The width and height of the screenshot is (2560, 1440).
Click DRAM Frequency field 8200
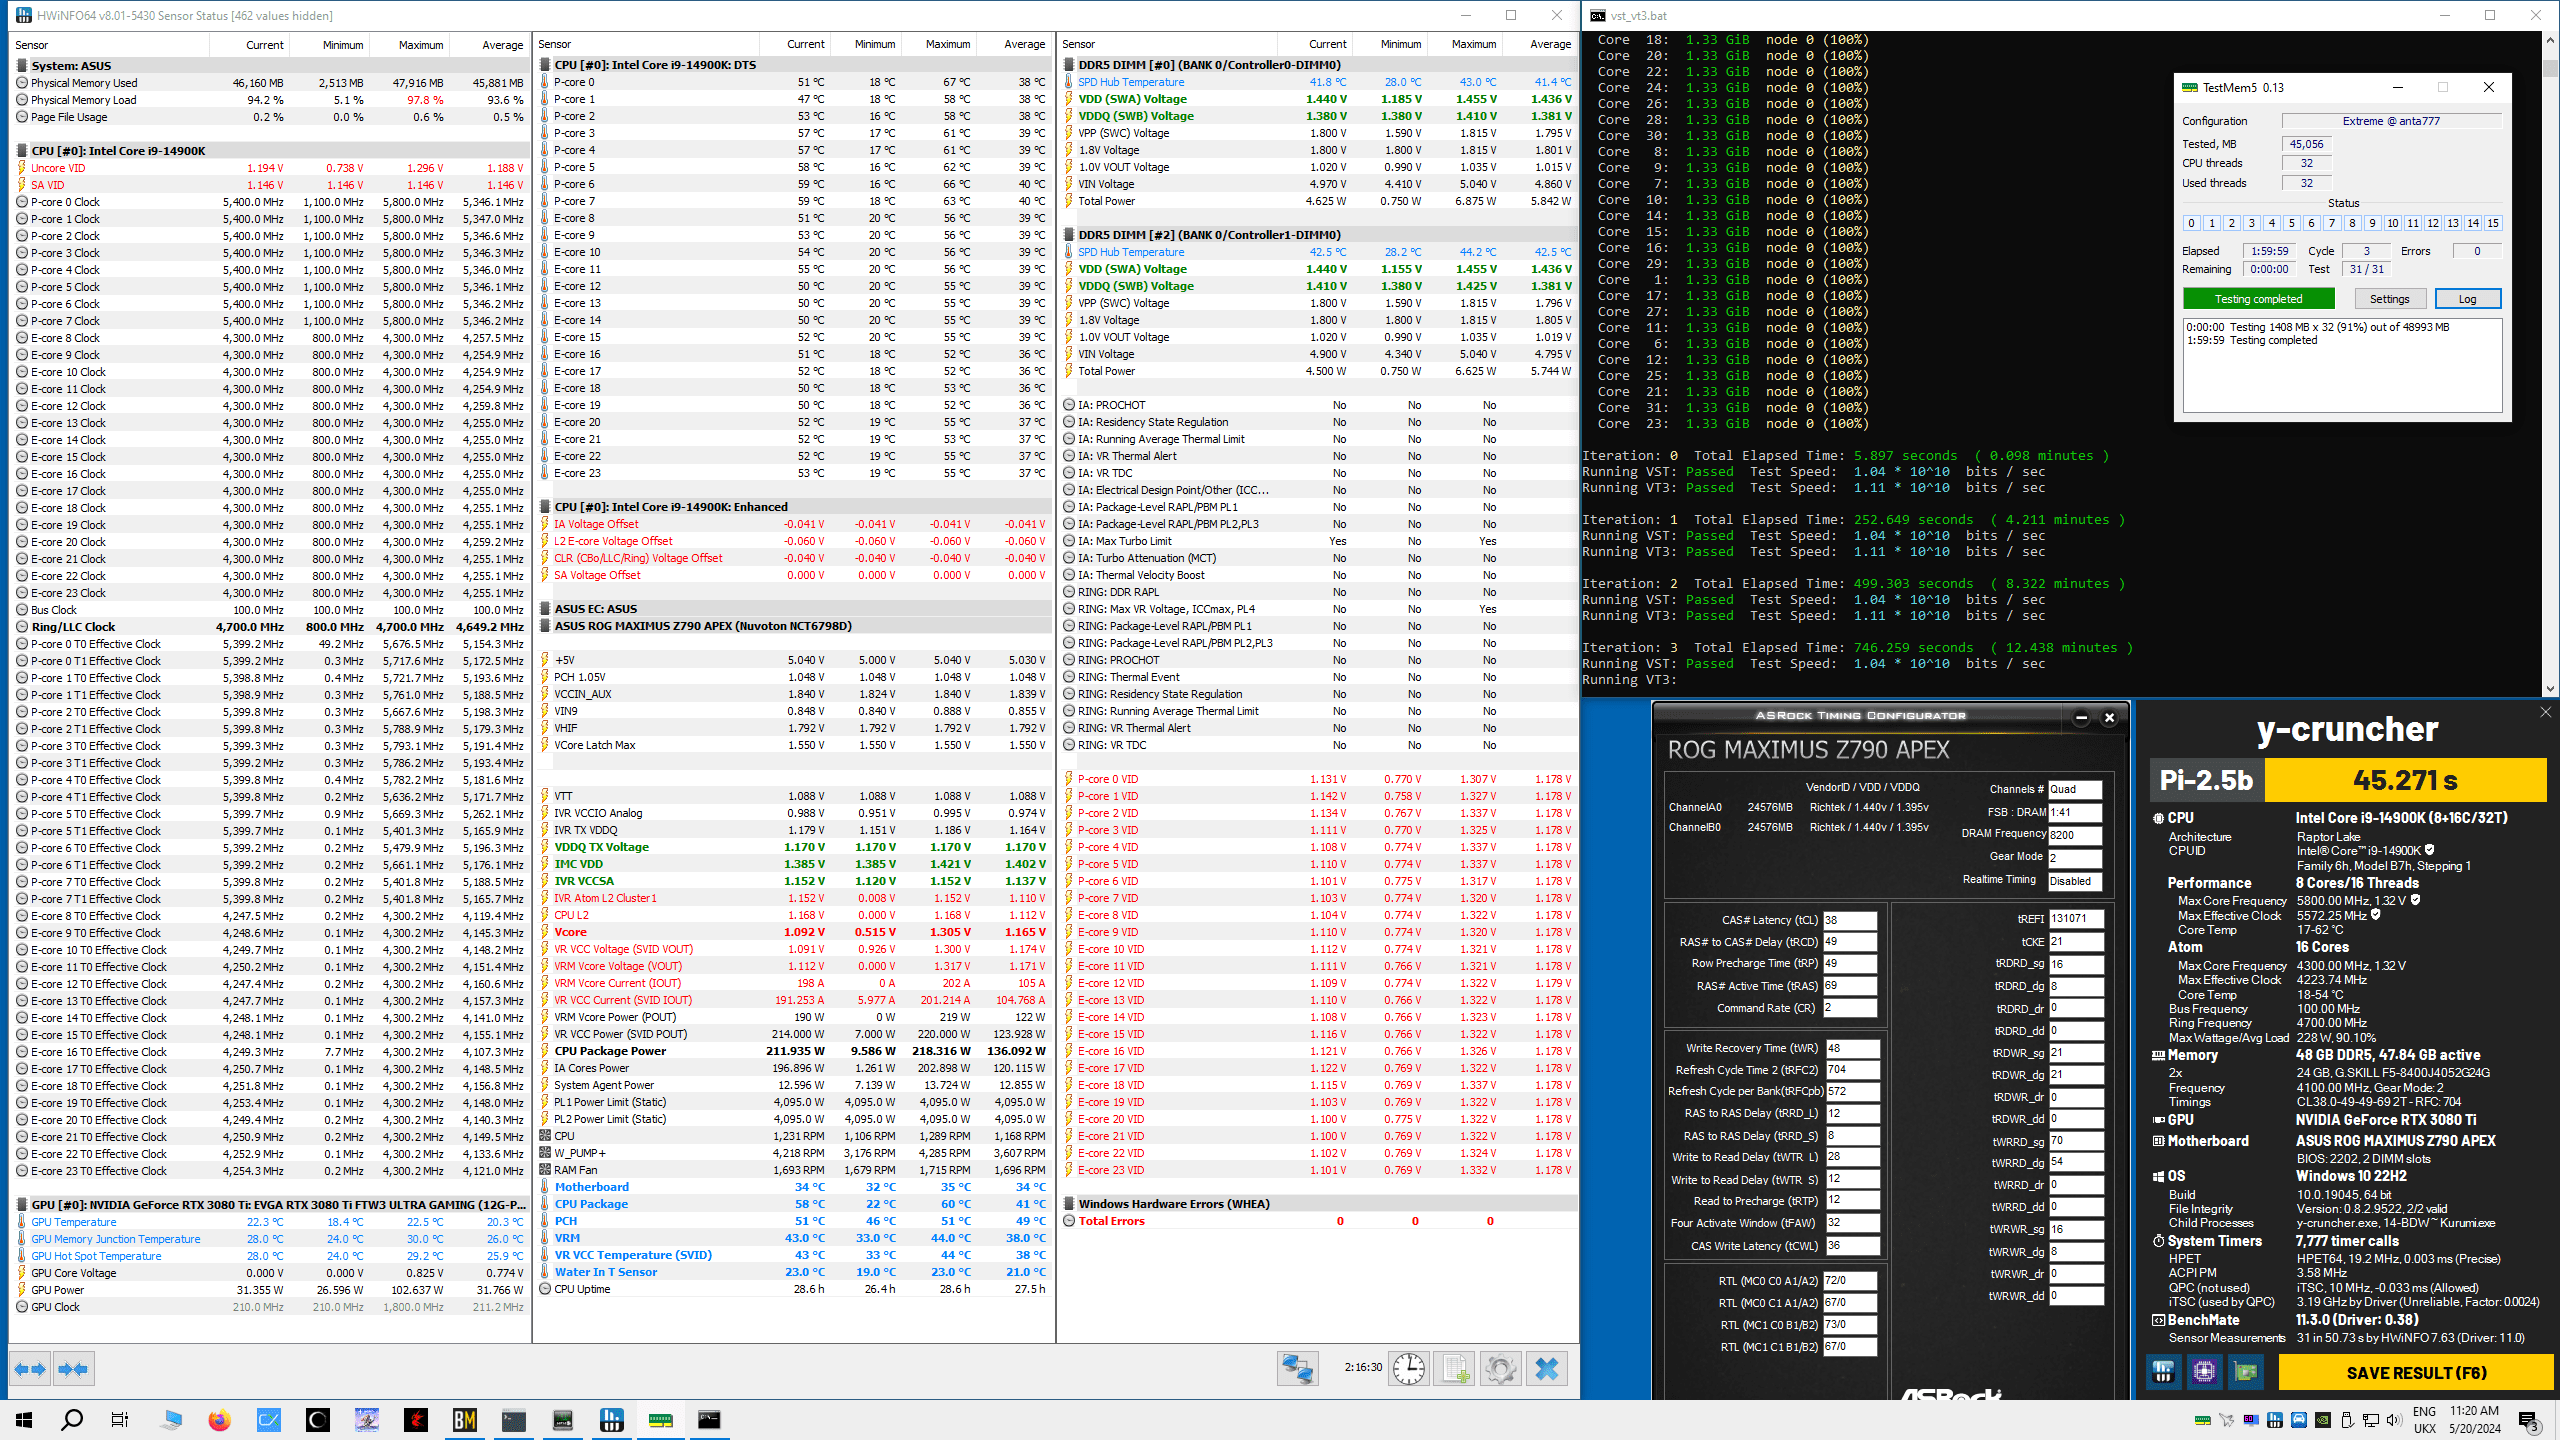tap(2075, 835)
